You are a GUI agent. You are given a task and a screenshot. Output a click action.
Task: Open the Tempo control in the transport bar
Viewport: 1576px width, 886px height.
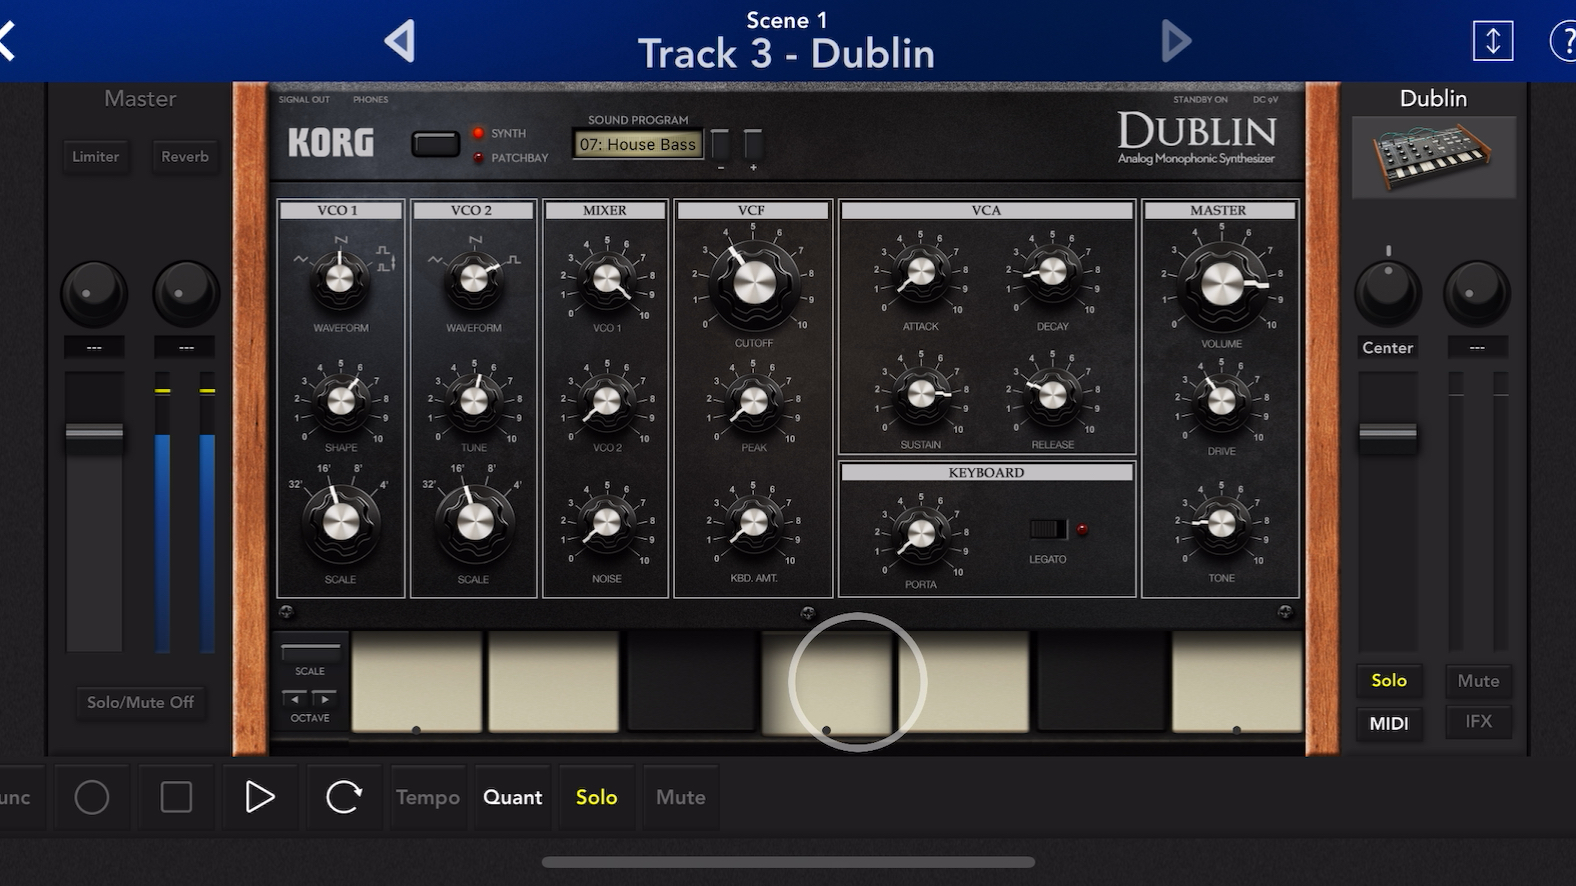pyautogui.click(x=427, y=797)
